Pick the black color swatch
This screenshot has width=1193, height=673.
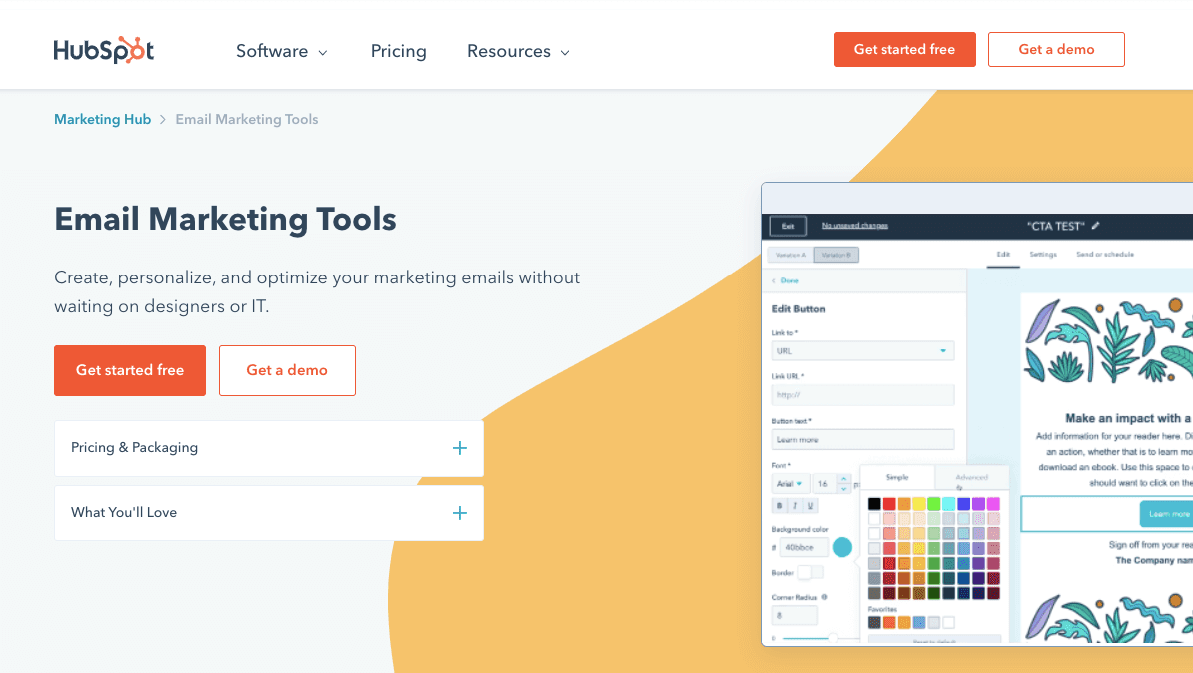(874, 503)
